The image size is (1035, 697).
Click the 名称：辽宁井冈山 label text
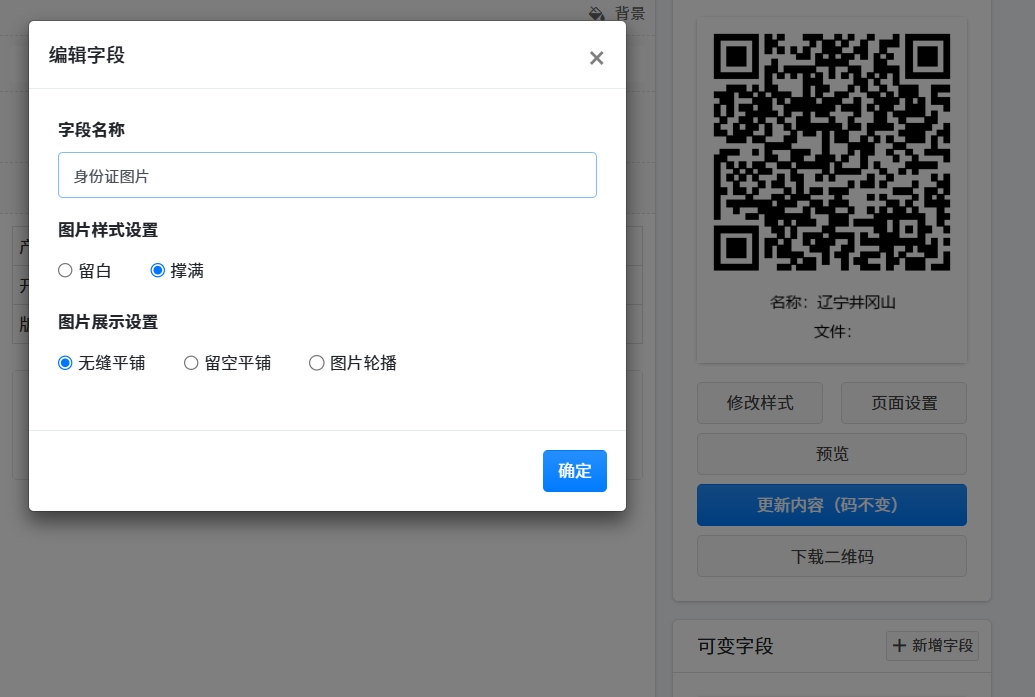(831, 302)
